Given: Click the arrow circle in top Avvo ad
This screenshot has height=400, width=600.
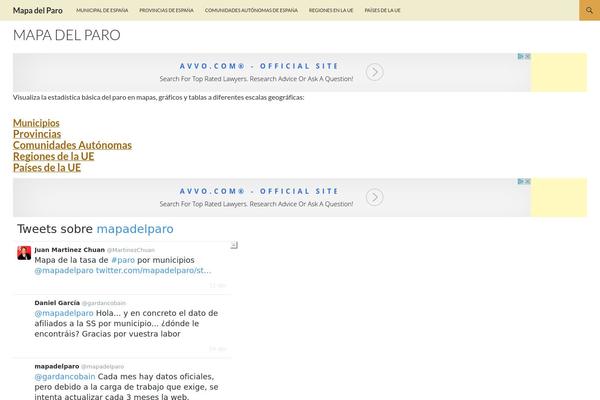Looking at the screenshot, I should (x=374, y=72).
